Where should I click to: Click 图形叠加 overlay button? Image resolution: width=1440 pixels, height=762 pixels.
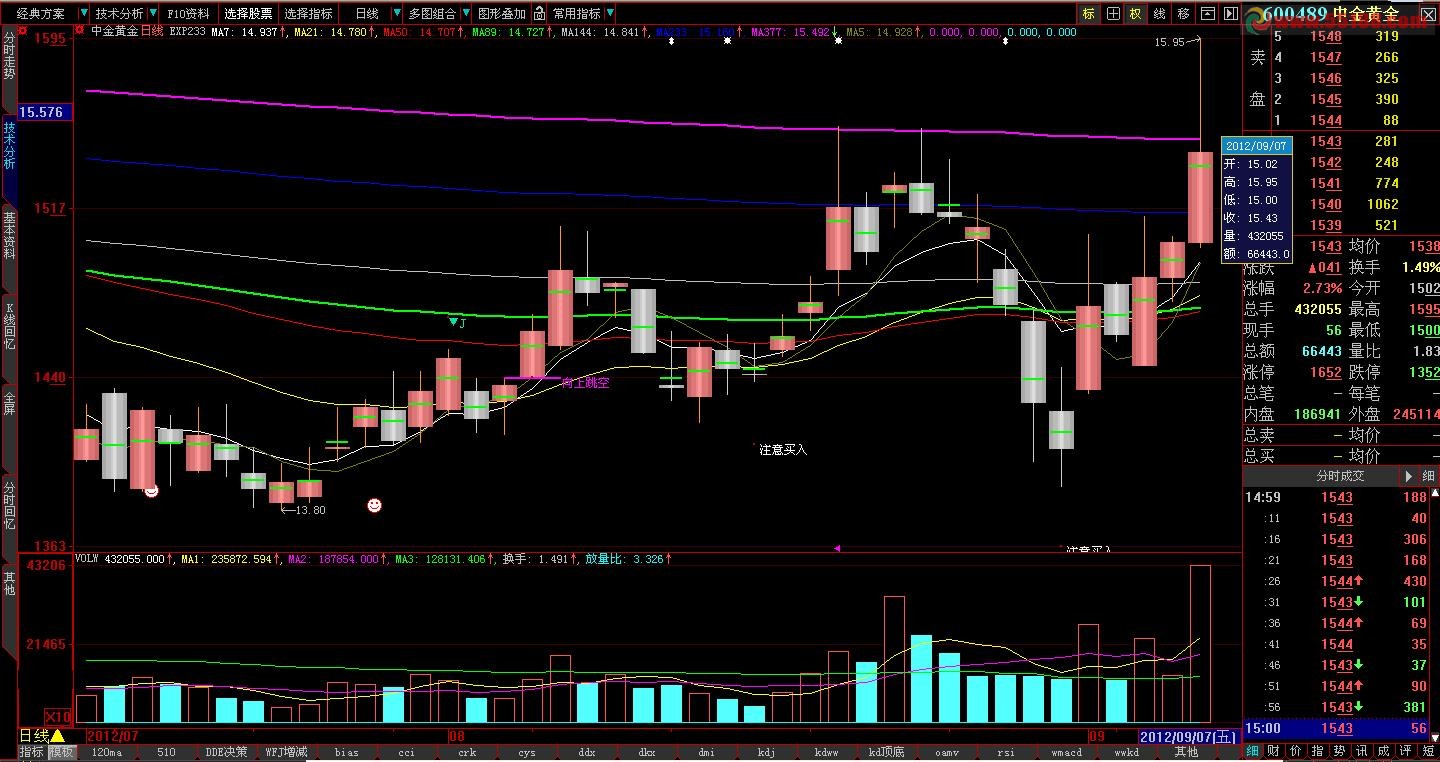(501, 14)
